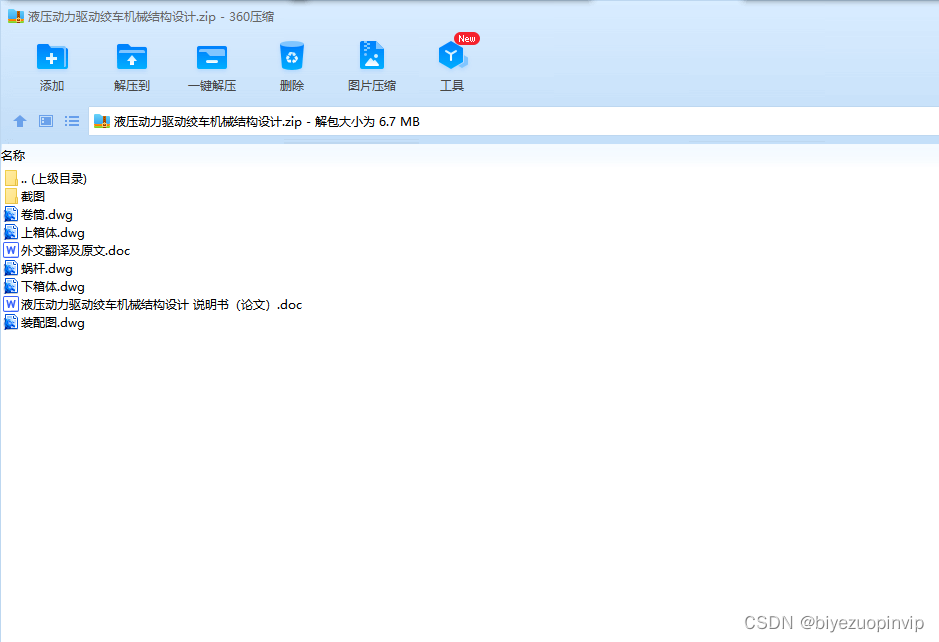Open the 图片压缩 image compression tool
Screen dimensions: 939x642
click(372, 56)
